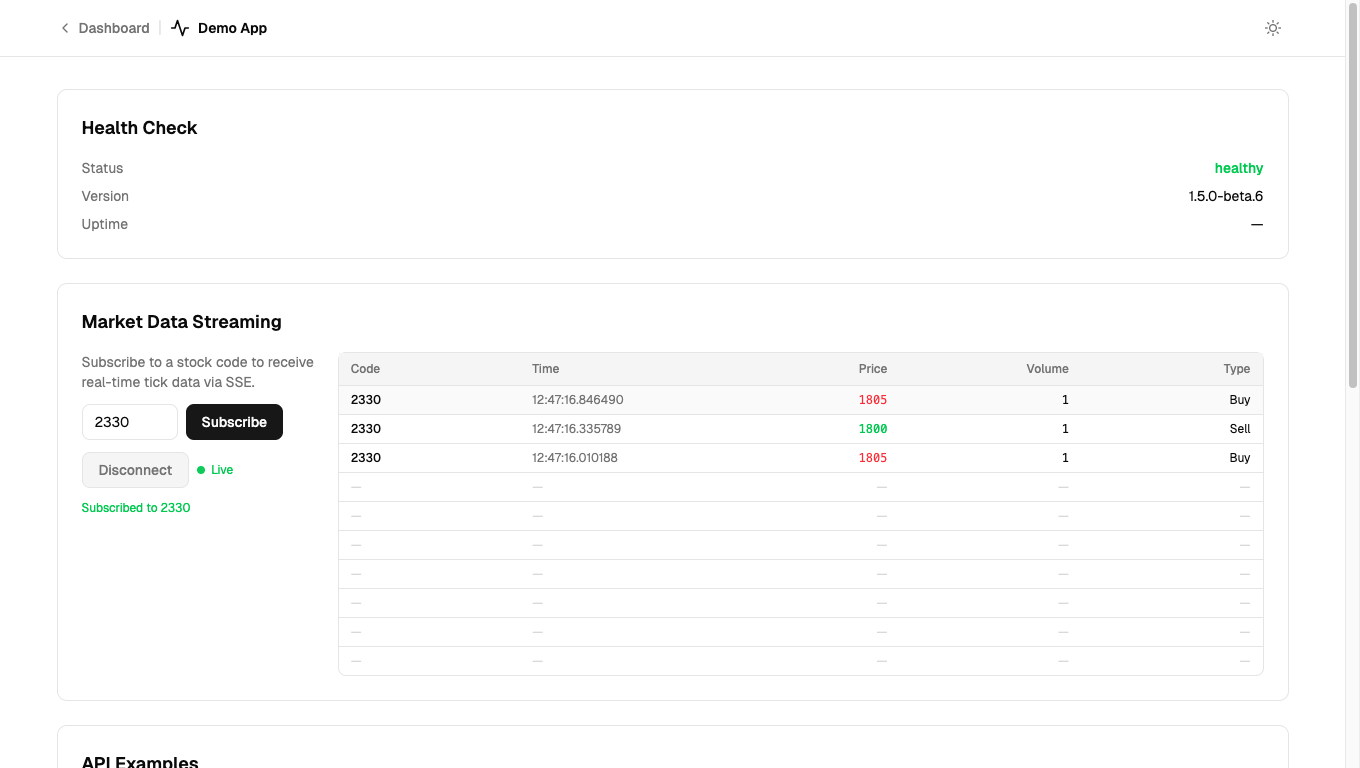1360x768 pixels.
Task: Select the tick time 12:47:16.846490
Action: 577,400
